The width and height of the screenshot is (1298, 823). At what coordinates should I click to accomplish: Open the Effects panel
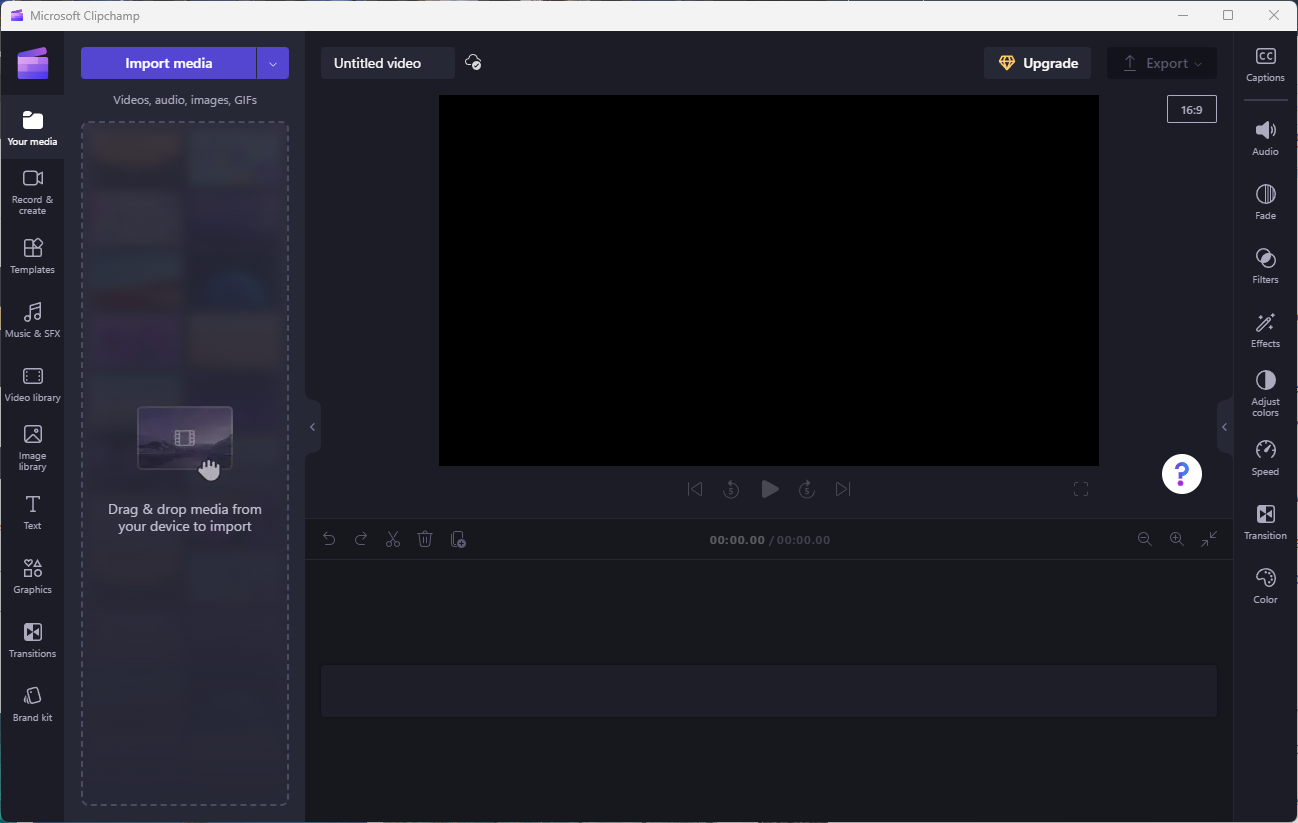[1265, 330]
